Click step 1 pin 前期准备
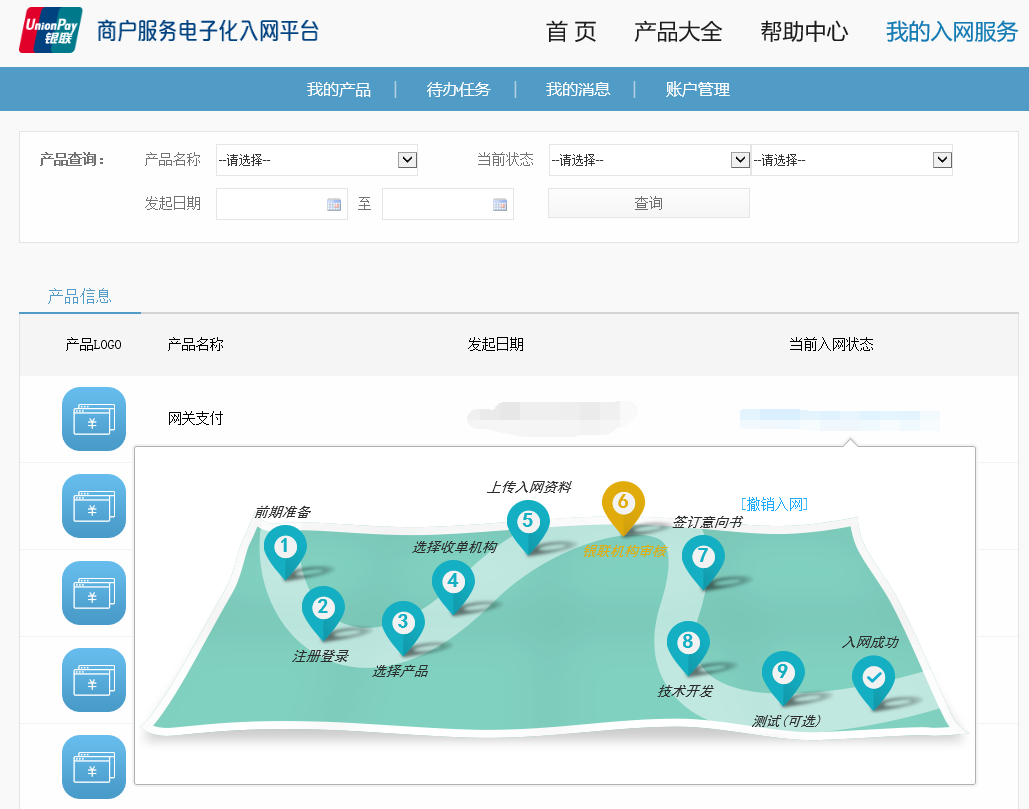1029x809 pixels. point(286,548)
